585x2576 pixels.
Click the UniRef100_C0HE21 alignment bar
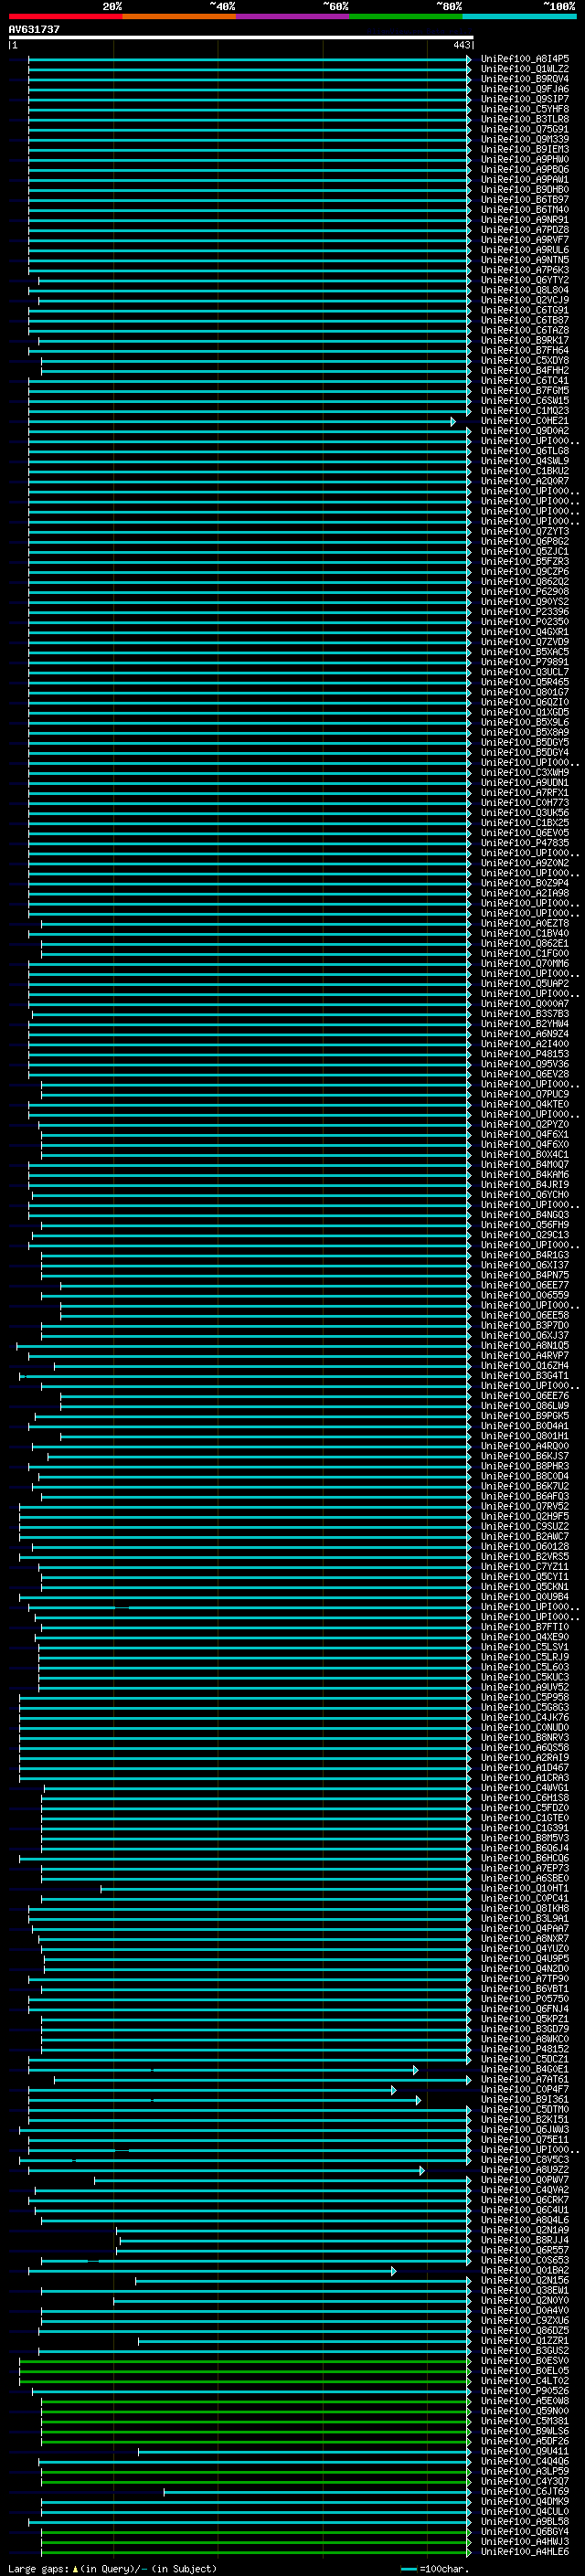point(241,421)
